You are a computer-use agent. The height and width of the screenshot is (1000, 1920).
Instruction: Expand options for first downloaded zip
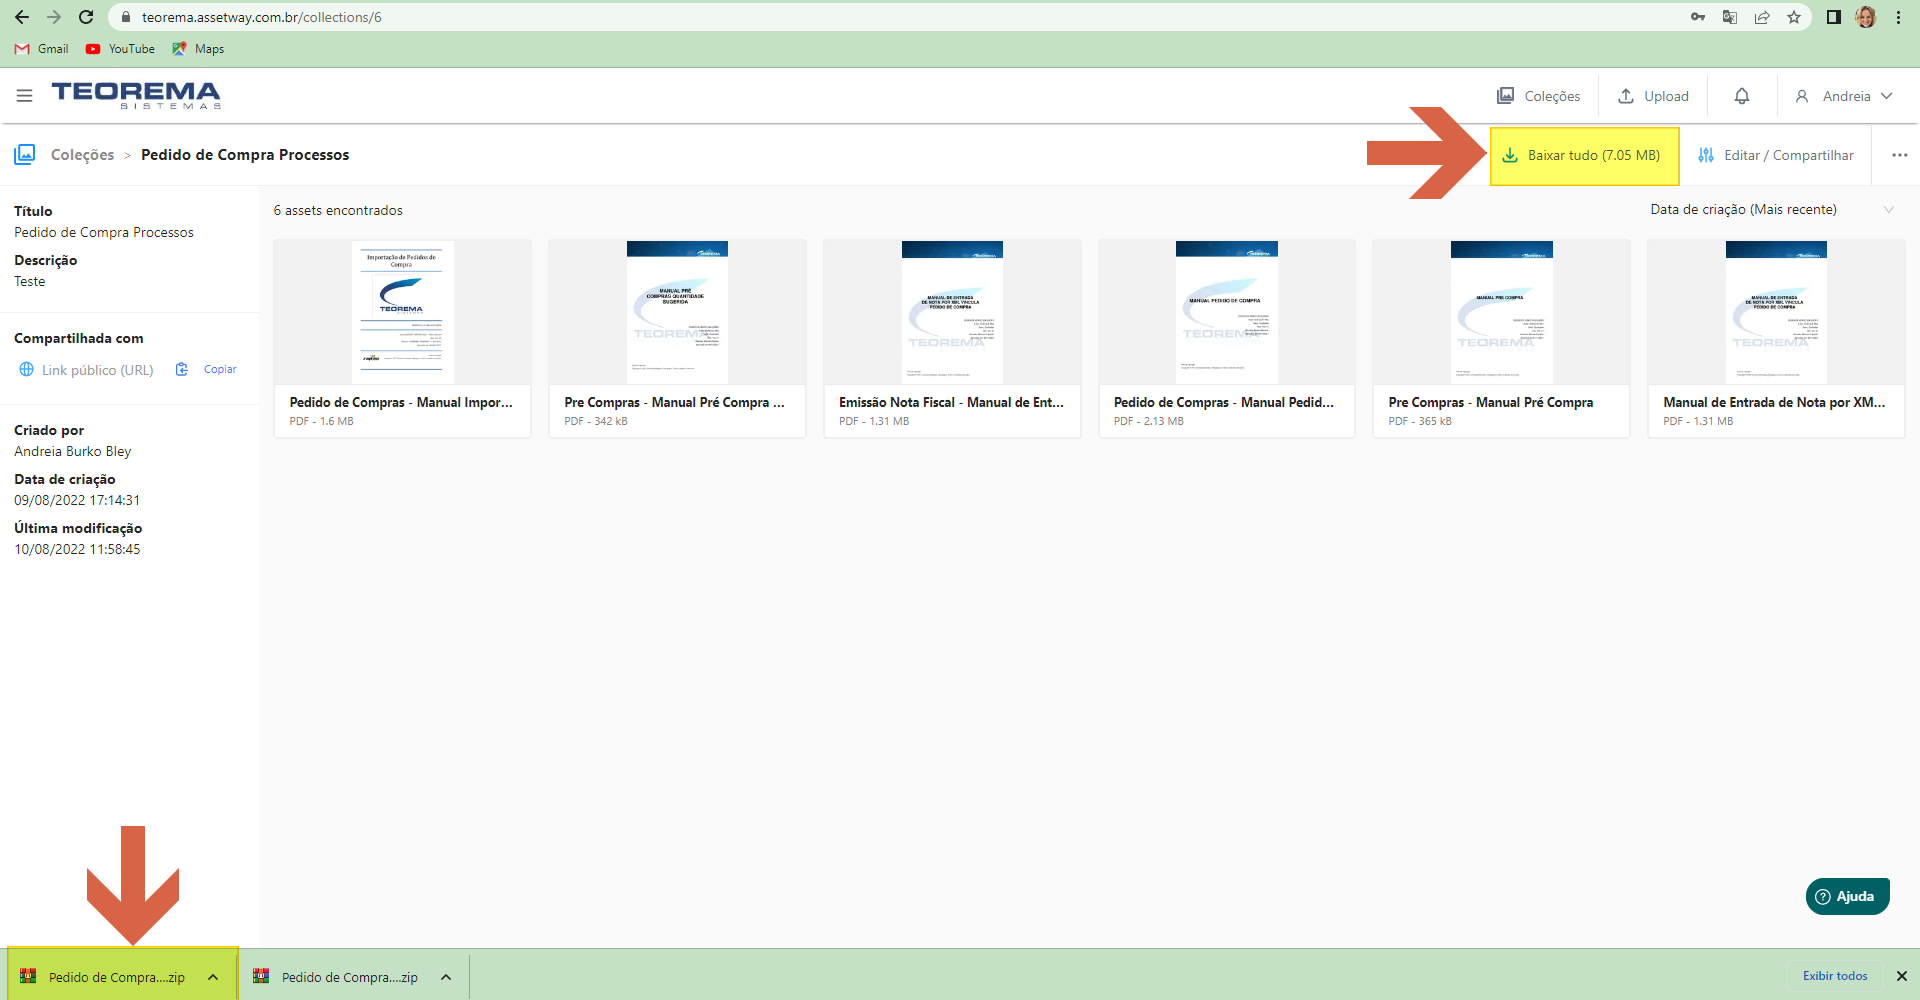(x=213, y=977)
